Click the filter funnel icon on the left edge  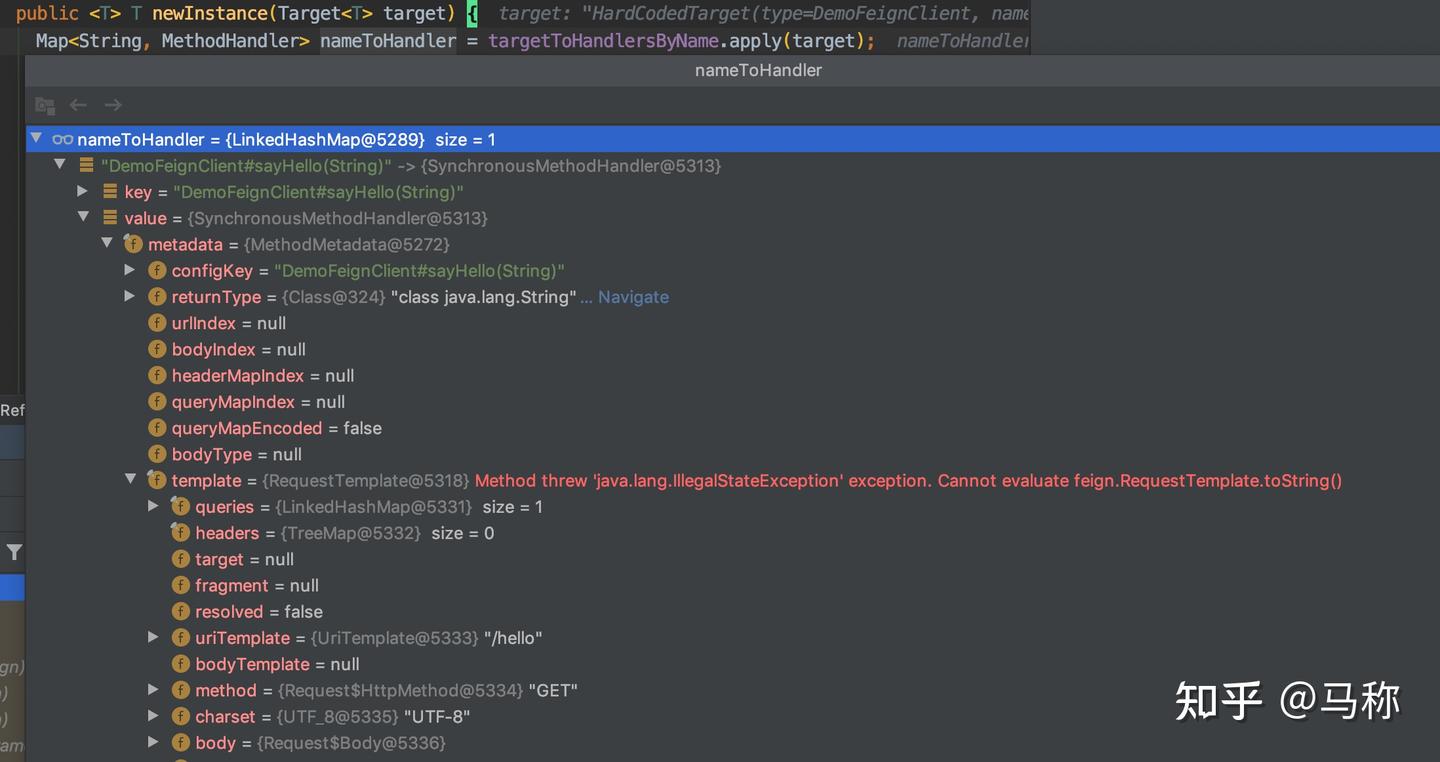[x=14, y=552]
